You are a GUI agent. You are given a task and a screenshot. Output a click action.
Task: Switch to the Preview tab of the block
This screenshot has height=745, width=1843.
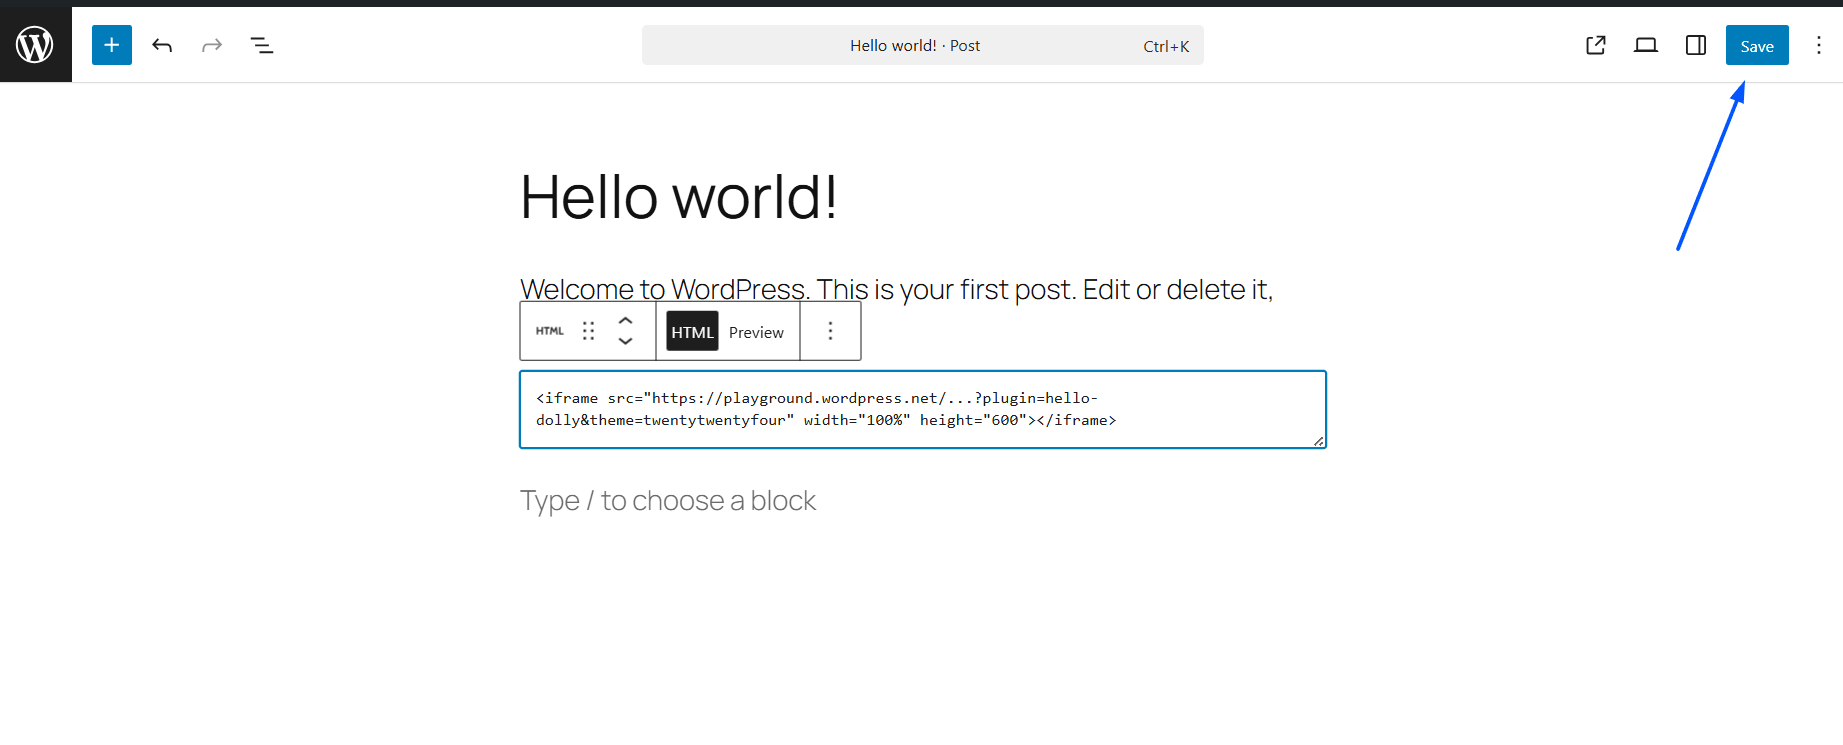(x=756, y=332)
